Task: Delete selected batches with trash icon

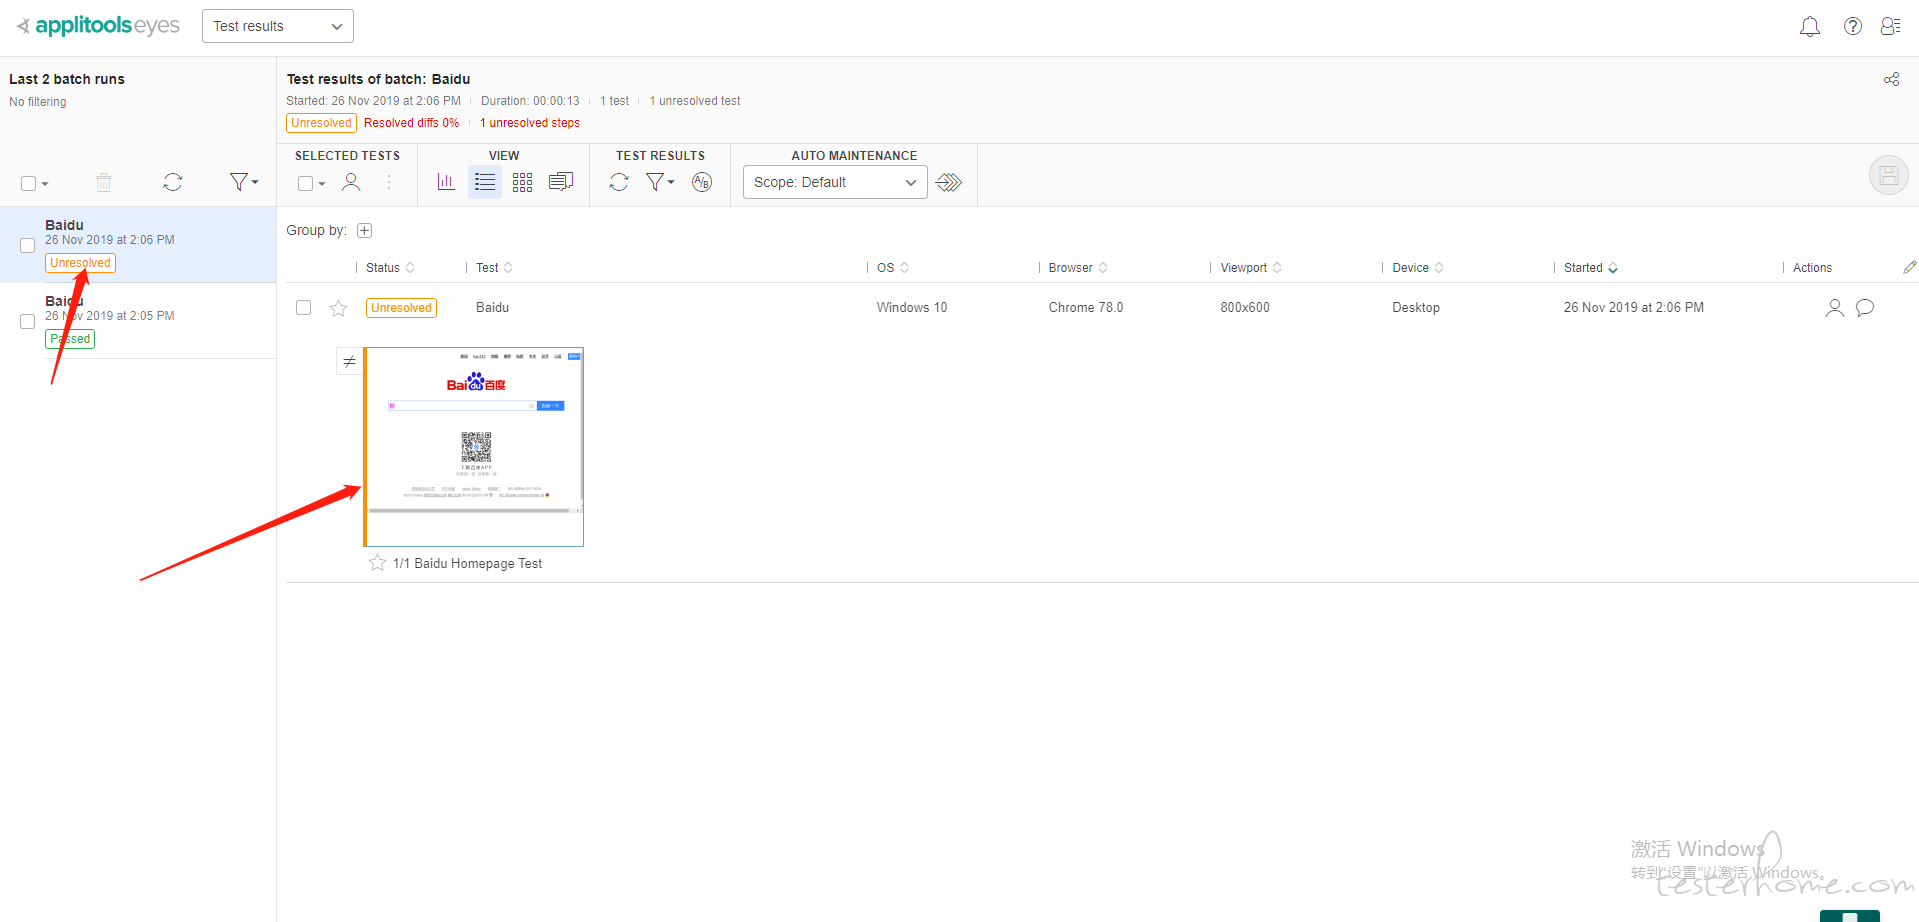Action: (x=104, y=182)
